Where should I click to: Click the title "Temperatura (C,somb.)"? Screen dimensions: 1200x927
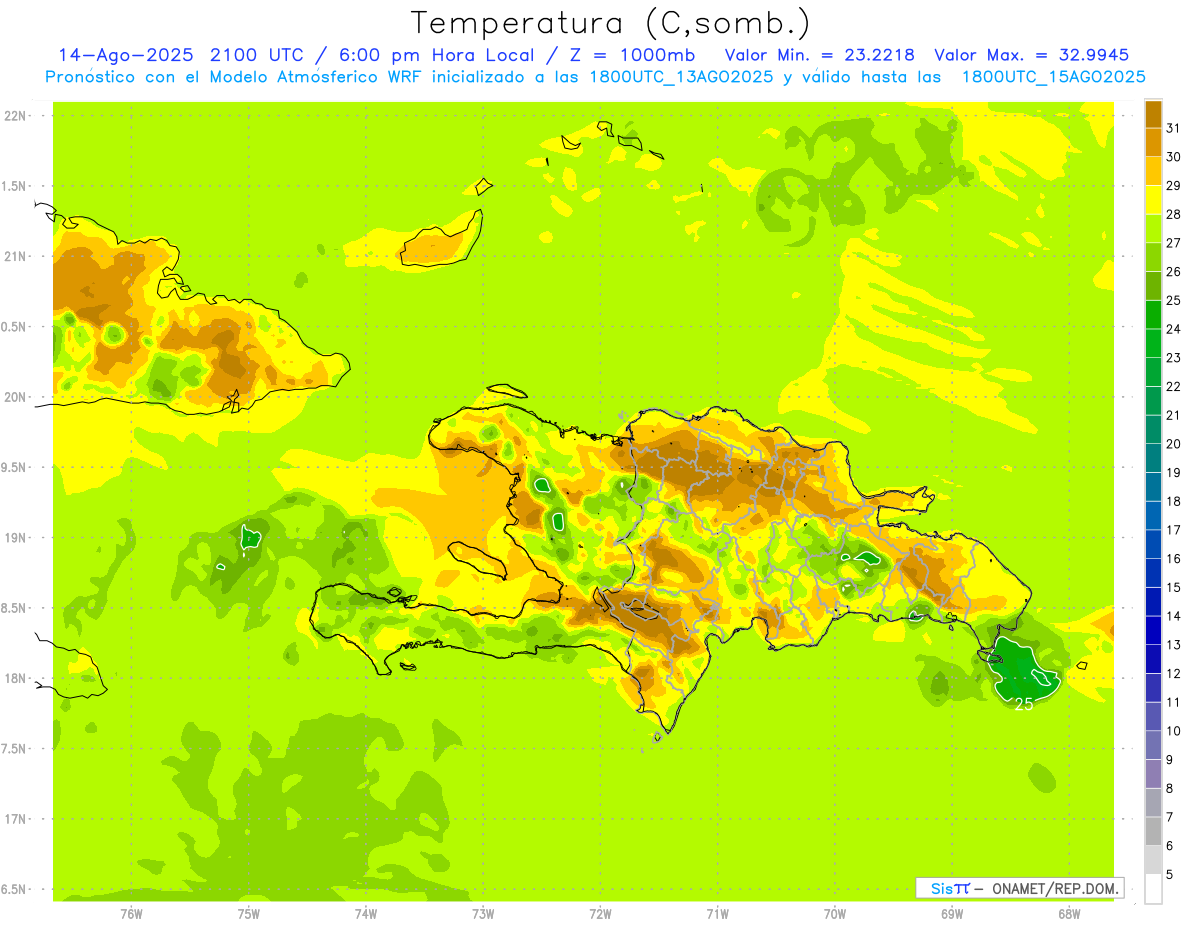coord(611,23)
